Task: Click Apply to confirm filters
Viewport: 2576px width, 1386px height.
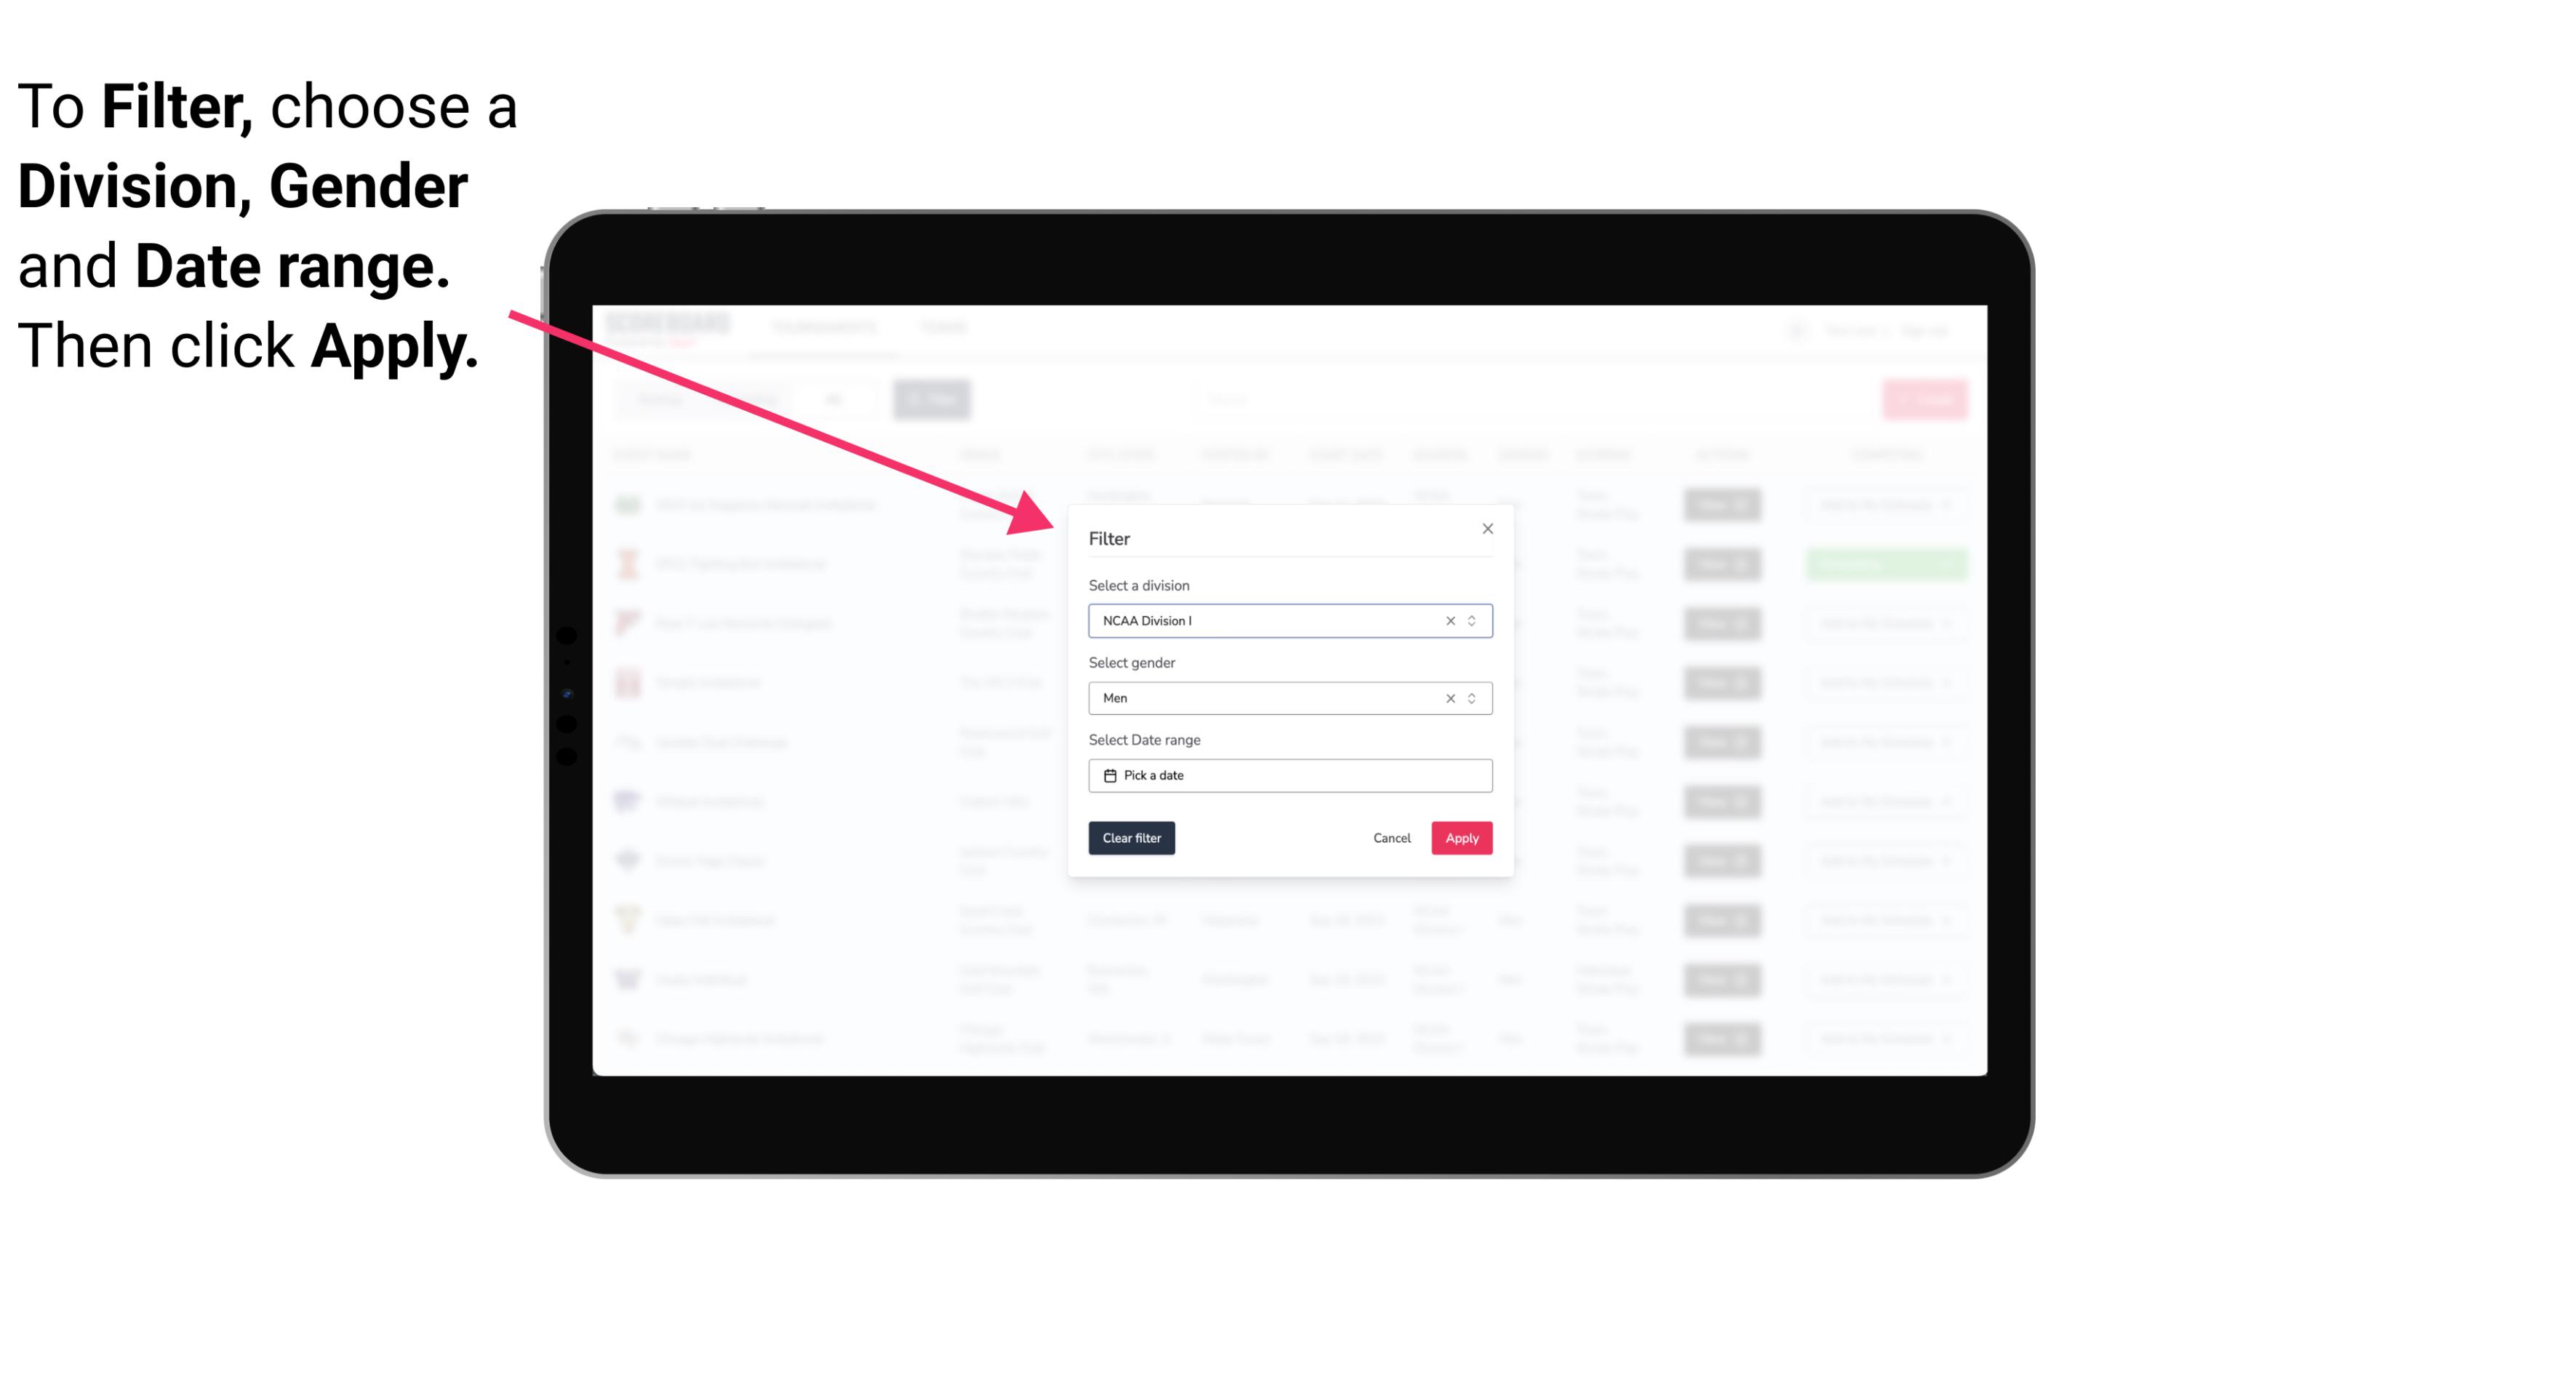Action: (x=1461, y=838)
